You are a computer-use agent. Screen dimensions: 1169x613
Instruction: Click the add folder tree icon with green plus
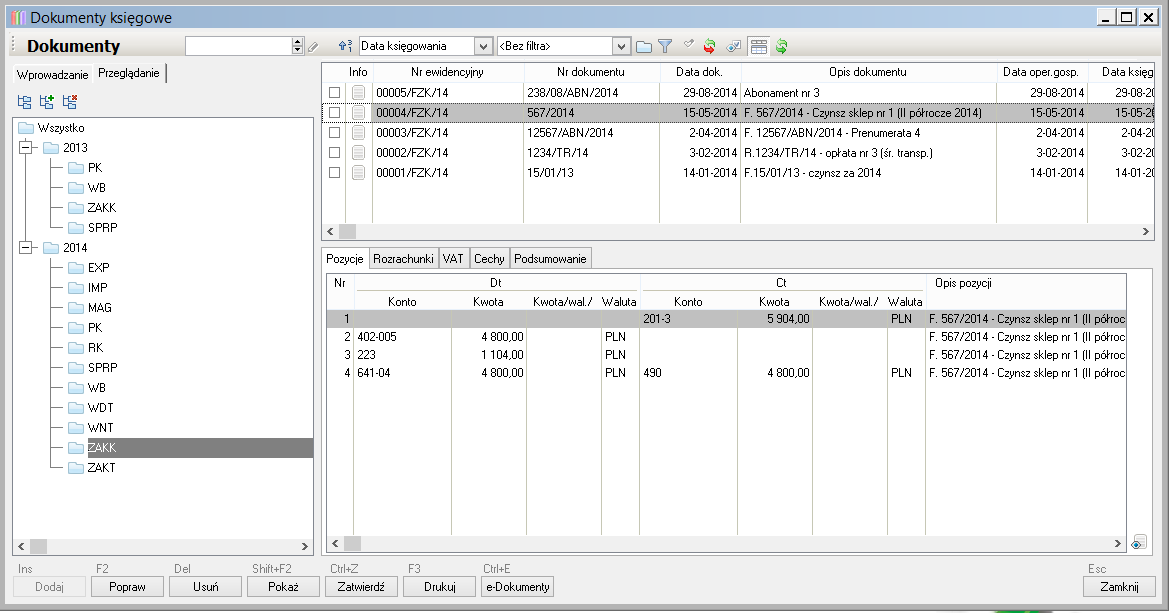coord(47,101)
